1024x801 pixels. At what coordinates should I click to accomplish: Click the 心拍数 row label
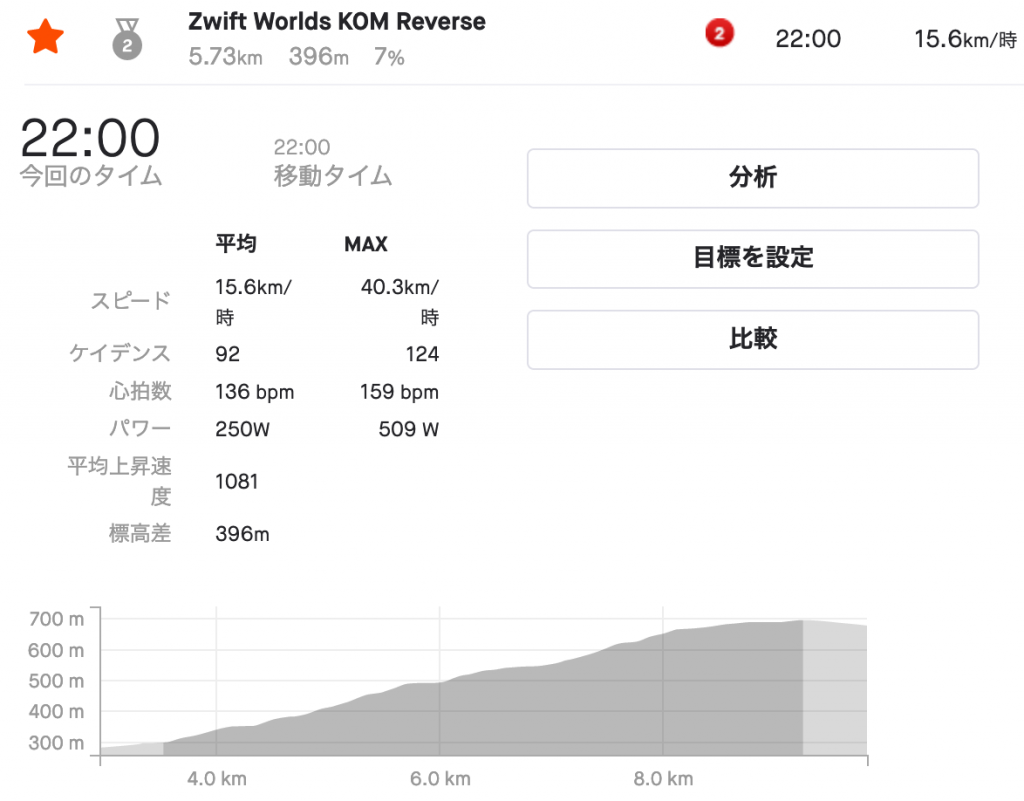tap(140, 391)
